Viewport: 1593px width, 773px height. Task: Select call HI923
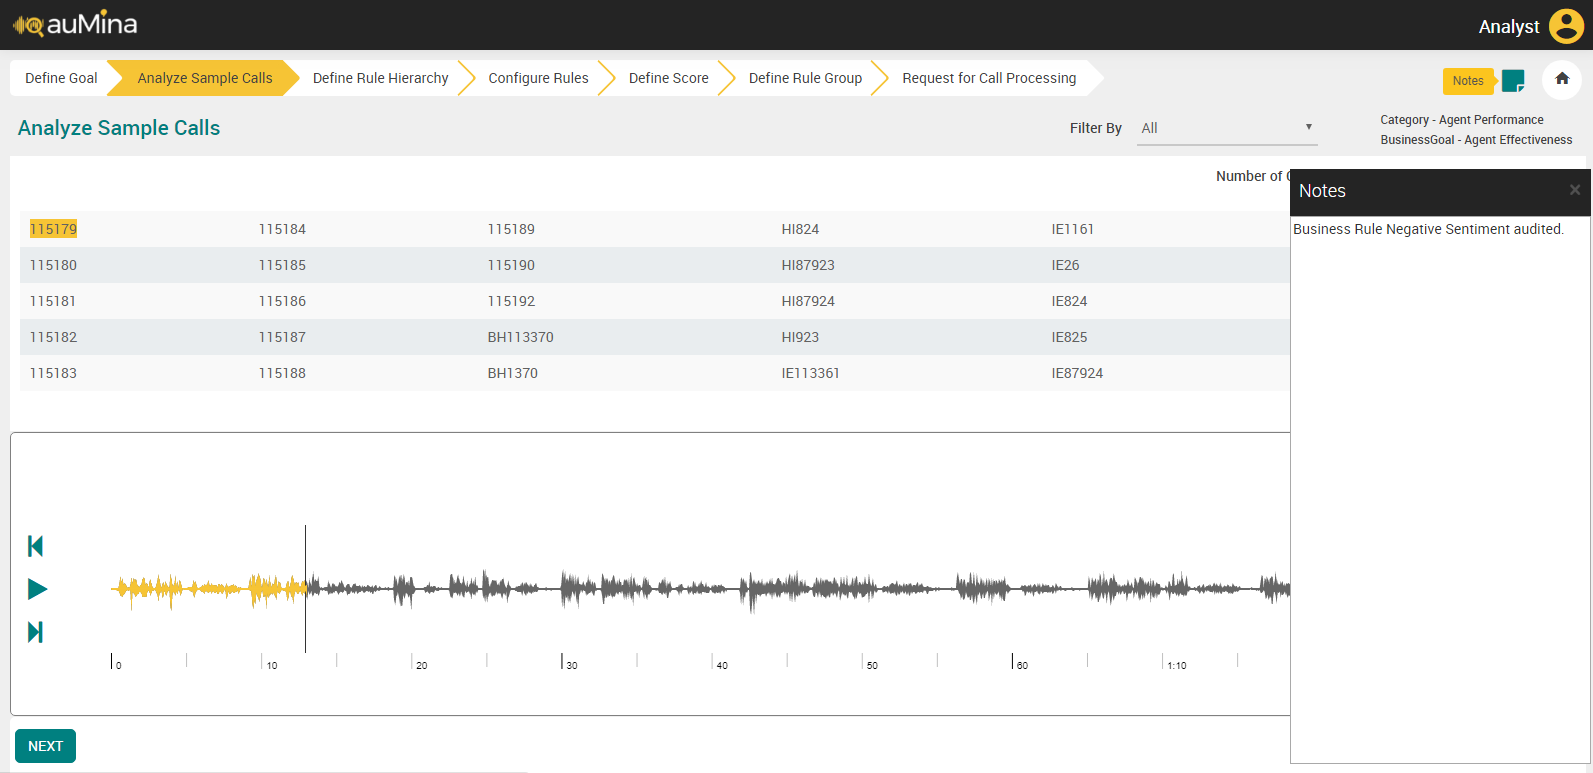(x=800, y=337)
